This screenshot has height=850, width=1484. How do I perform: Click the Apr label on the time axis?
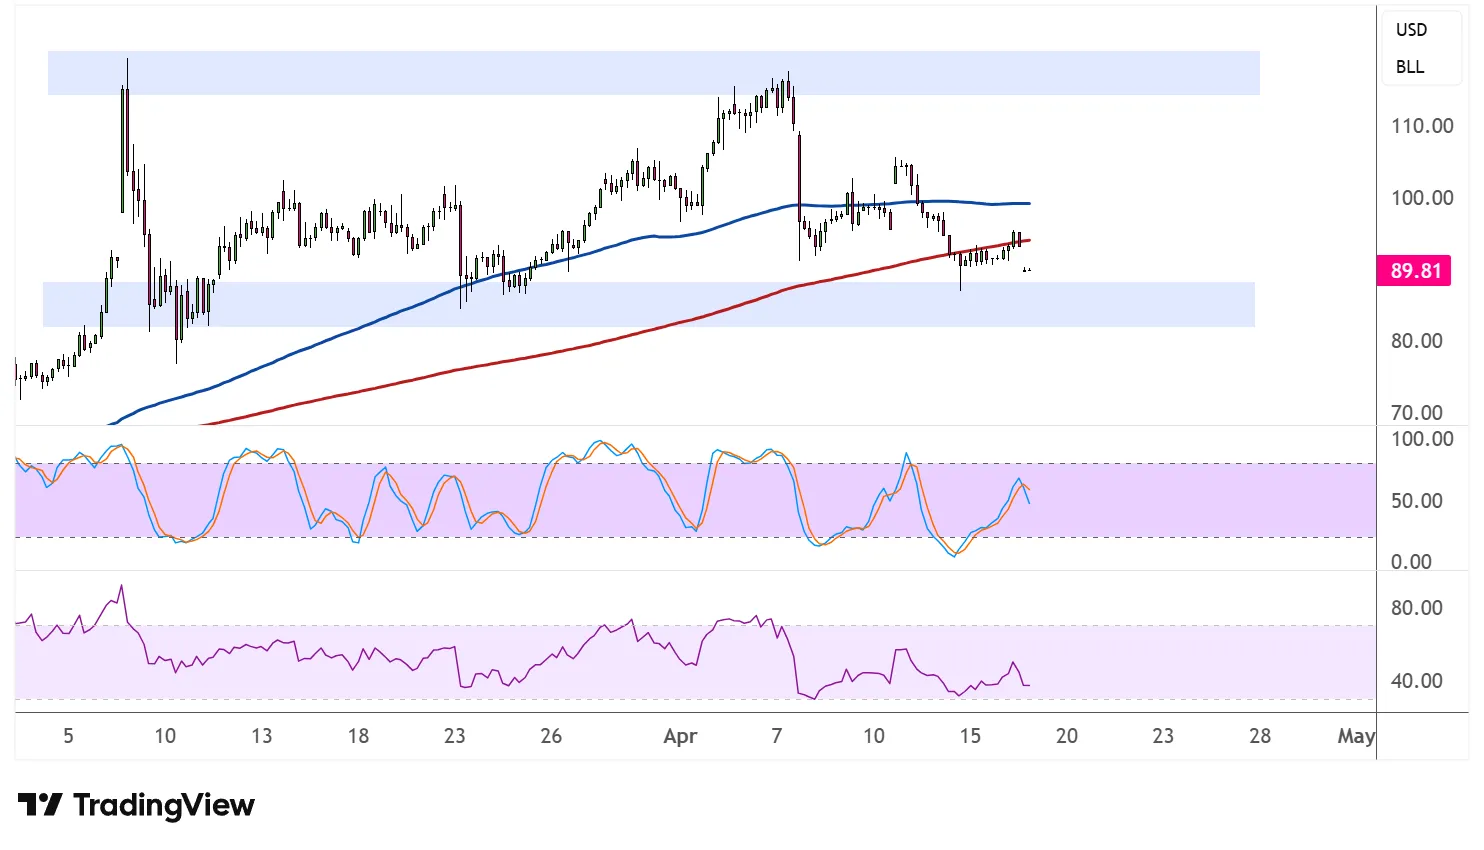point(680,737)
